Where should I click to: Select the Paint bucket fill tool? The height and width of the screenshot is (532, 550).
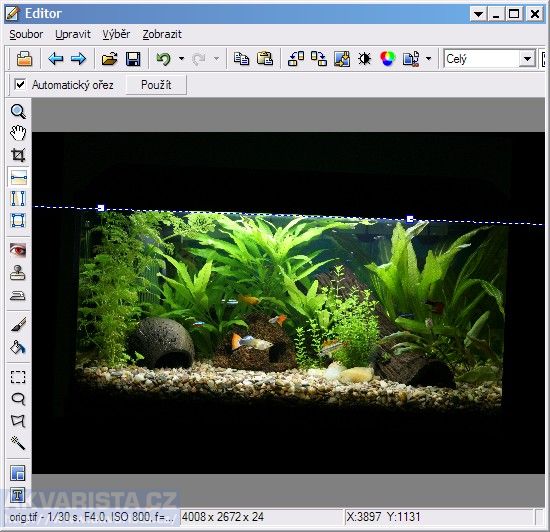[x=18, y=348]
